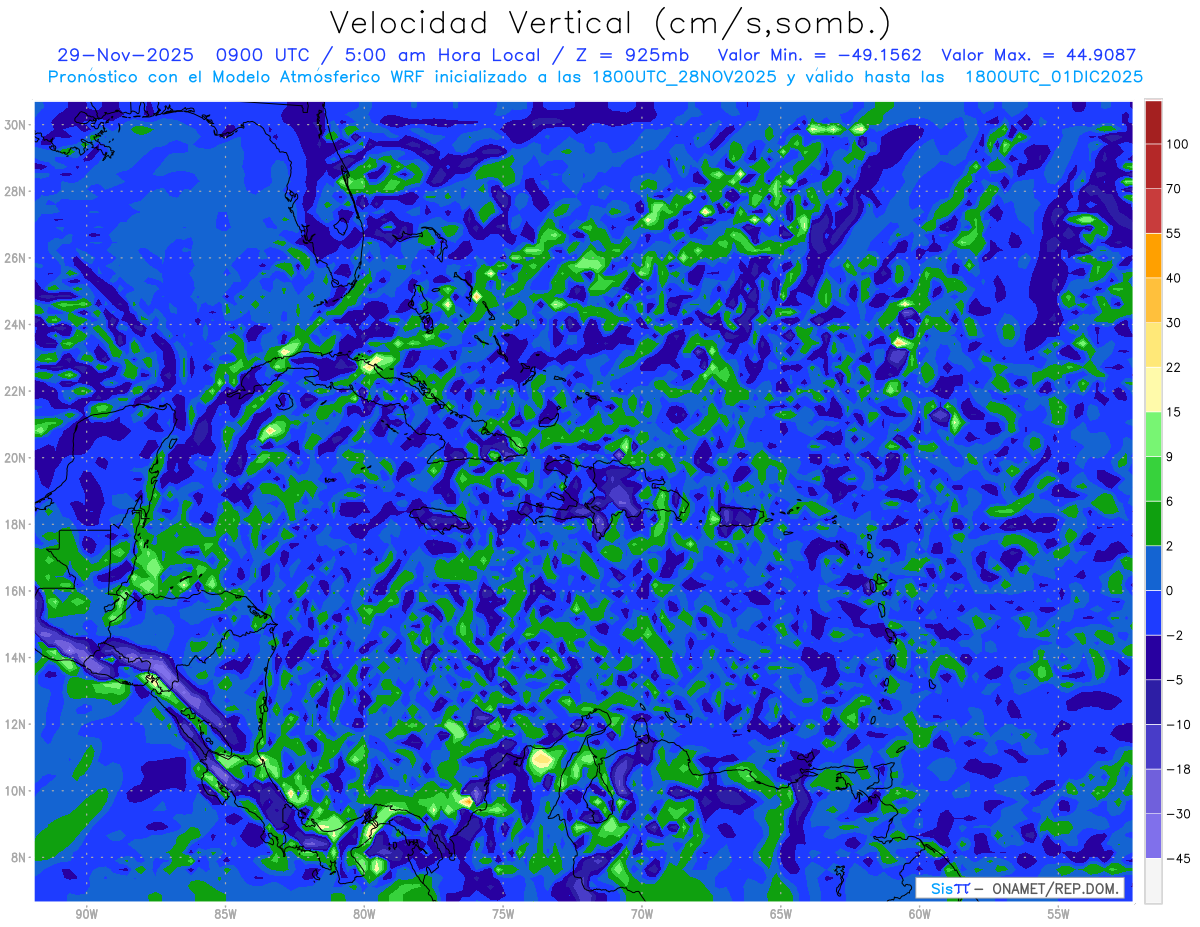Click latitude axis label '30N'
The width and height of the screenshot is (1200, 927).
pyautogui.click(x=17, y=125)
